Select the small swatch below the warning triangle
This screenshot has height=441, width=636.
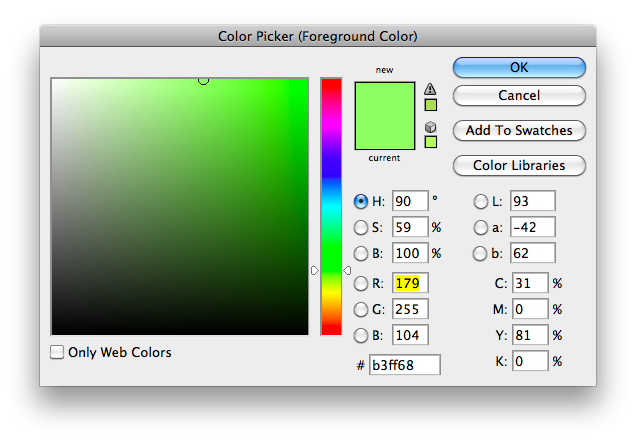click(x=431, y=104)
